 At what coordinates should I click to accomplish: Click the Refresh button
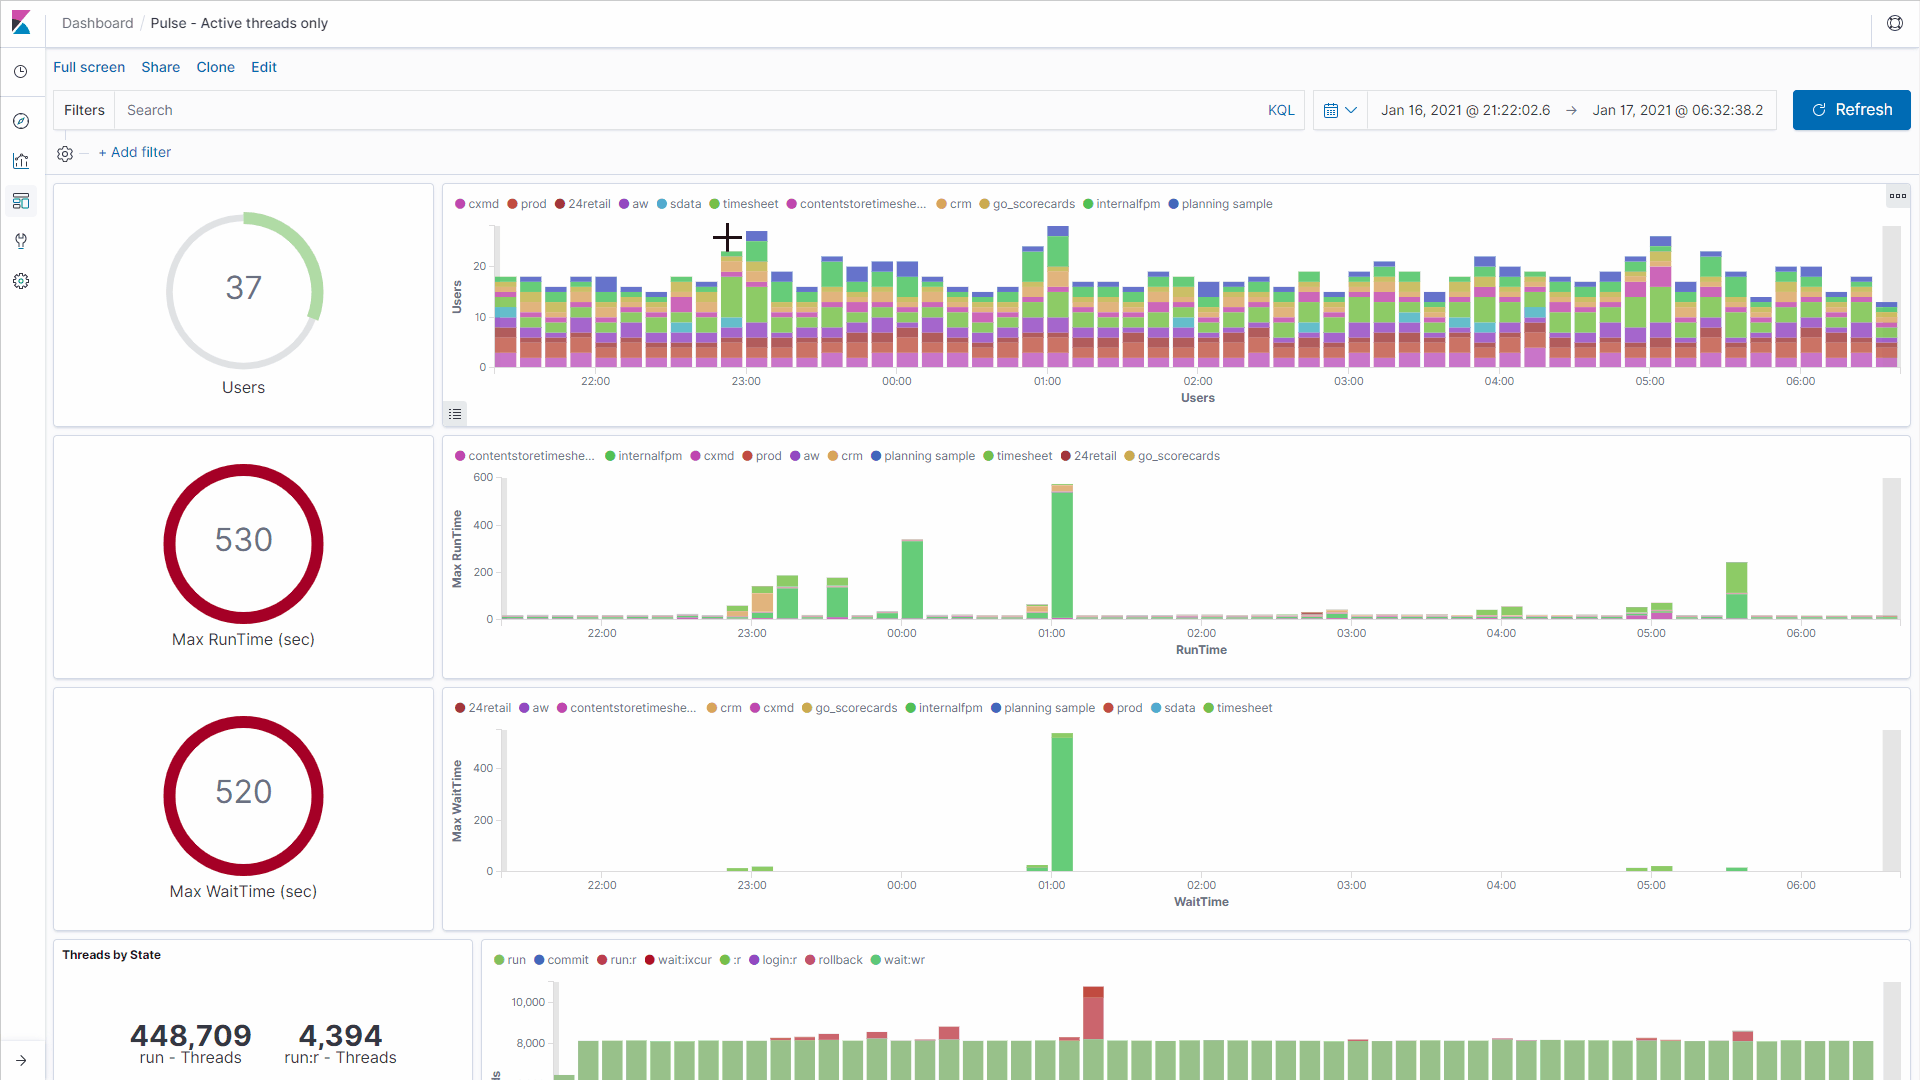pos(1851,110)
